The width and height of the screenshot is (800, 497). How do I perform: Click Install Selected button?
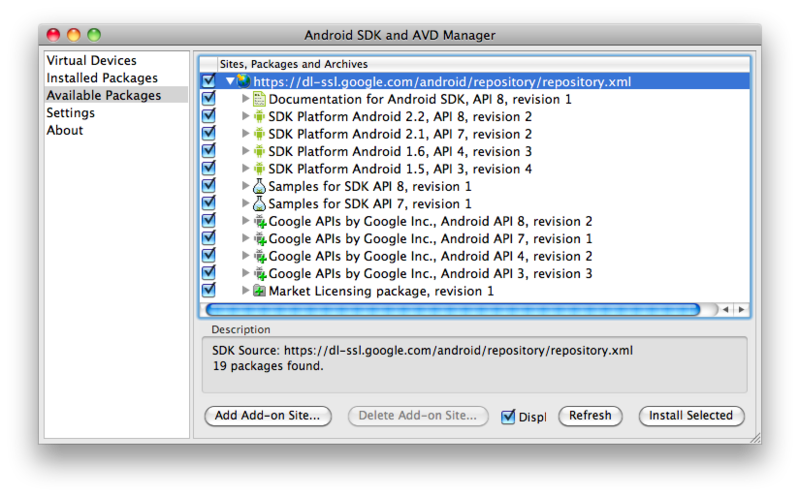(x=691, y=416)
